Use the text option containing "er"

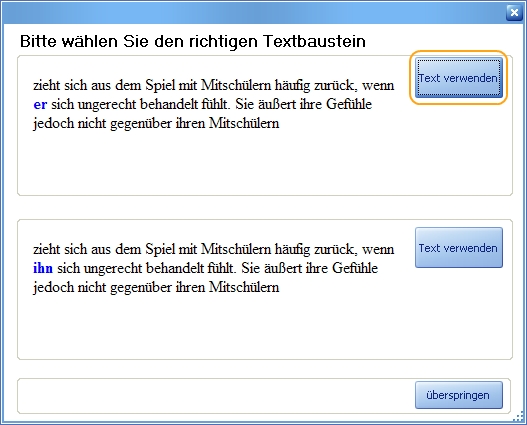459,78
